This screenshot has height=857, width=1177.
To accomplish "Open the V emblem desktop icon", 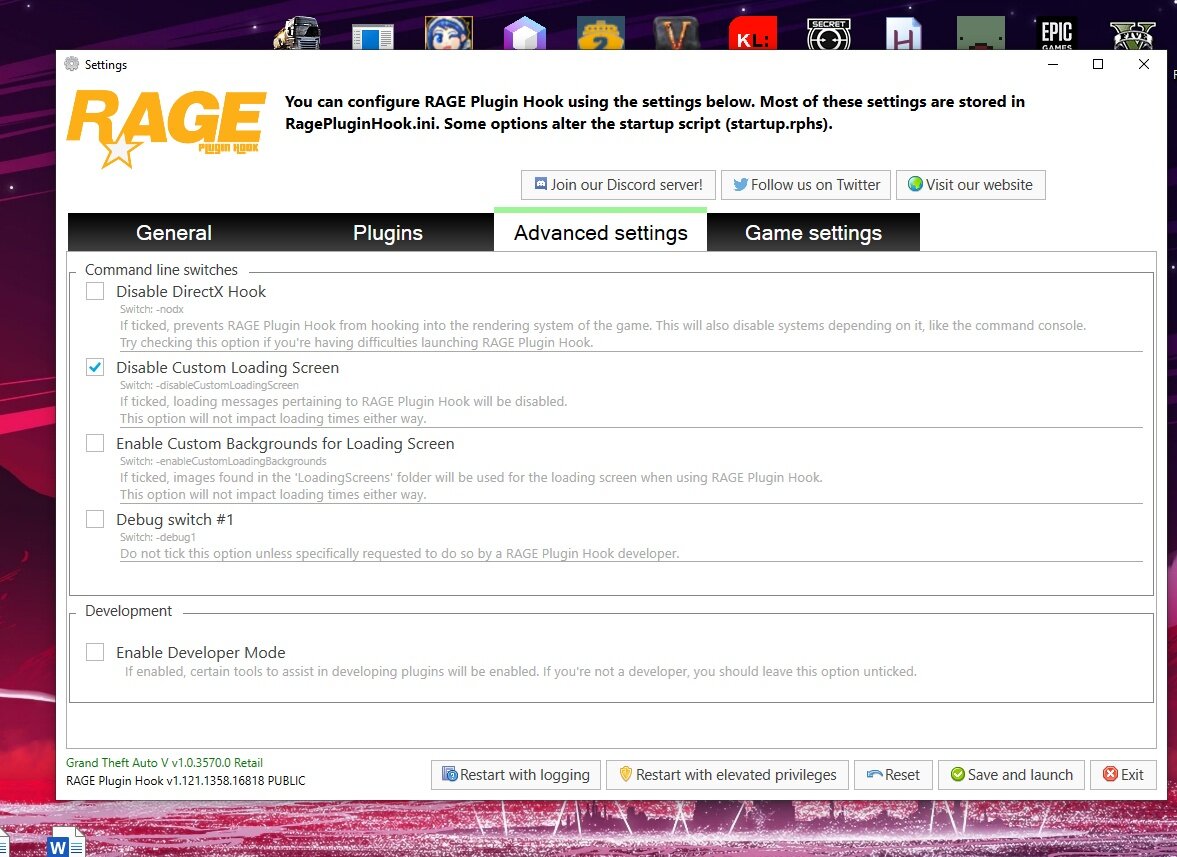I will point(676,34).
